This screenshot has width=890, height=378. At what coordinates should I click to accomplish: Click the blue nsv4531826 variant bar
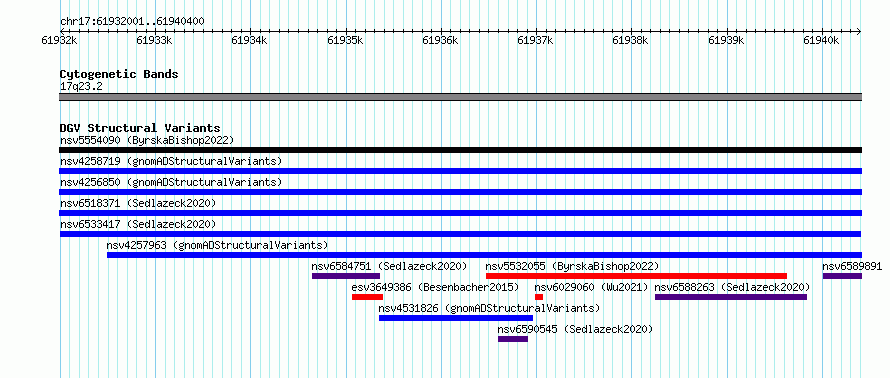(456, 318)
